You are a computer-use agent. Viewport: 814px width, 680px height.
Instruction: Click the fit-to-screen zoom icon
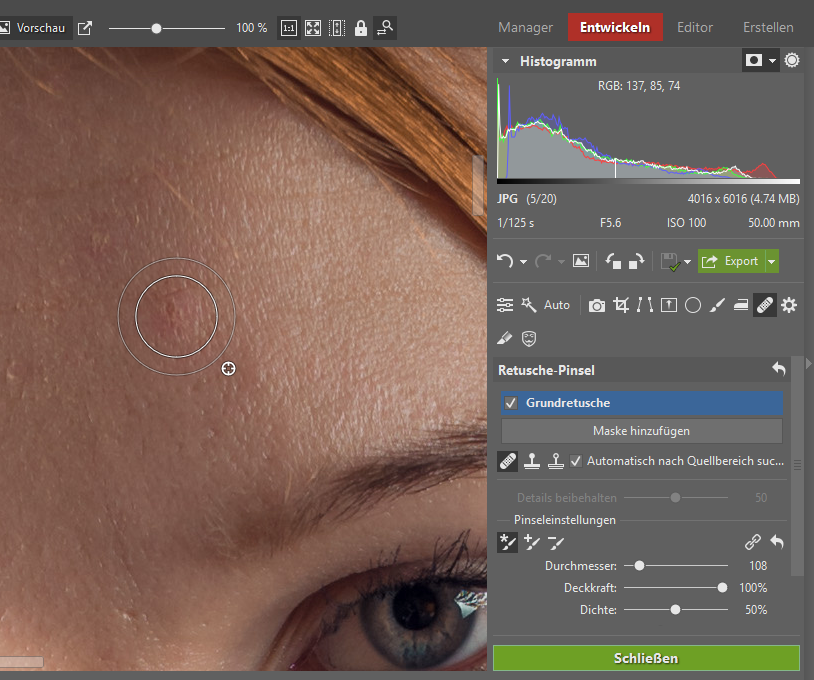[313, 28]
